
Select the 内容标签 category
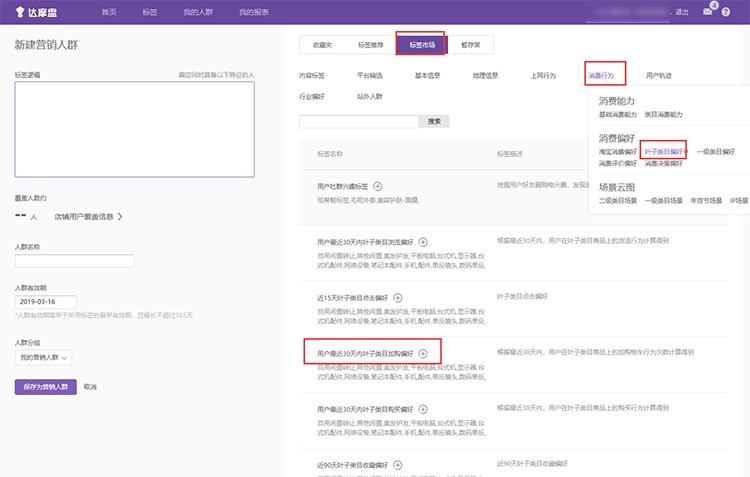[x=312, y=76]
